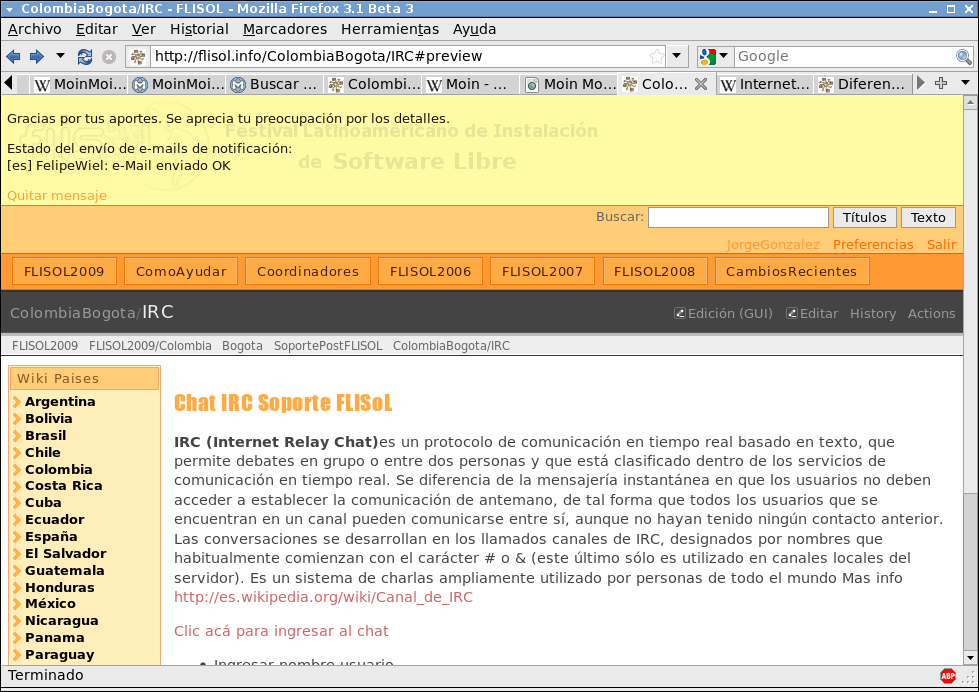The image size is (979, 692).
Task: Bookmark page with the star icon
Action: click(656, 57)
